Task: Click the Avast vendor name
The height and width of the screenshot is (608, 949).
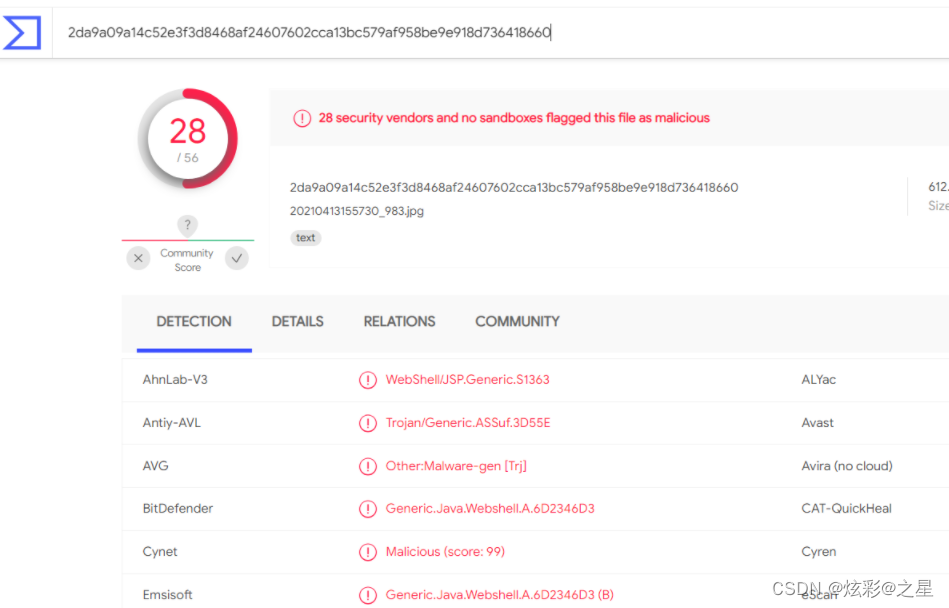Action: tap(817, 423)
